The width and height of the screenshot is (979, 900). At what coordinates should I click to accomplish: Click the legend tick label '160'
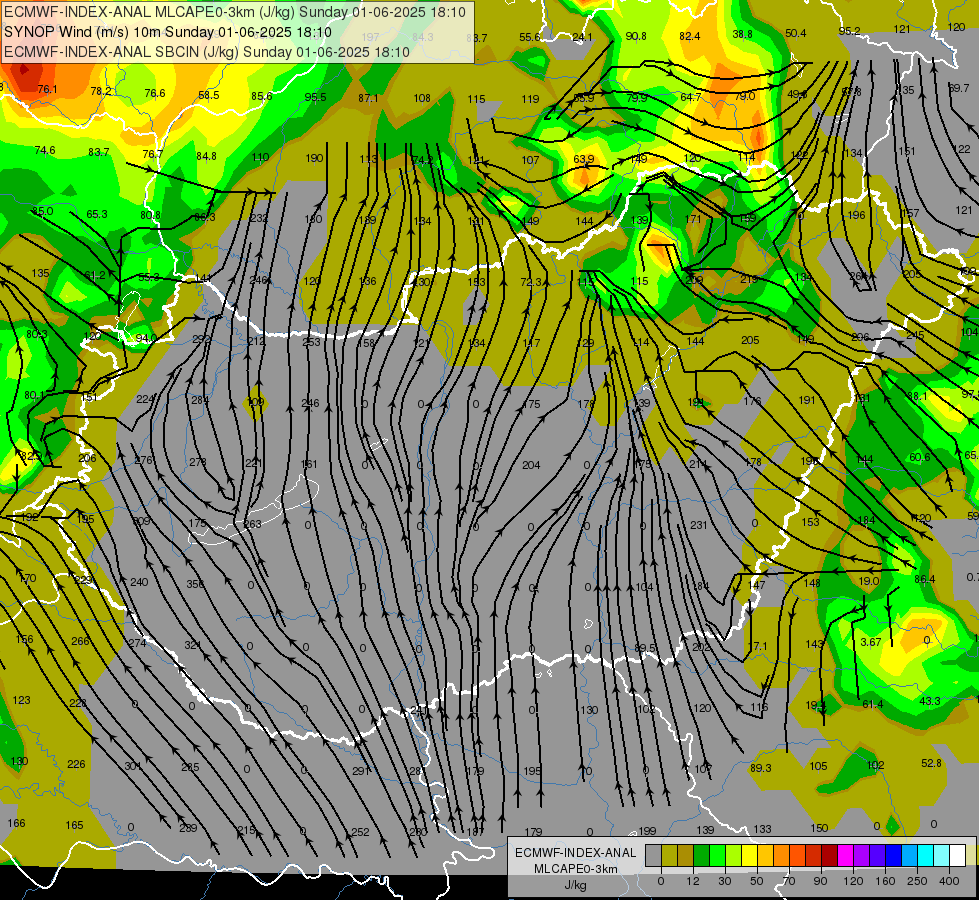tap(885, 881)
